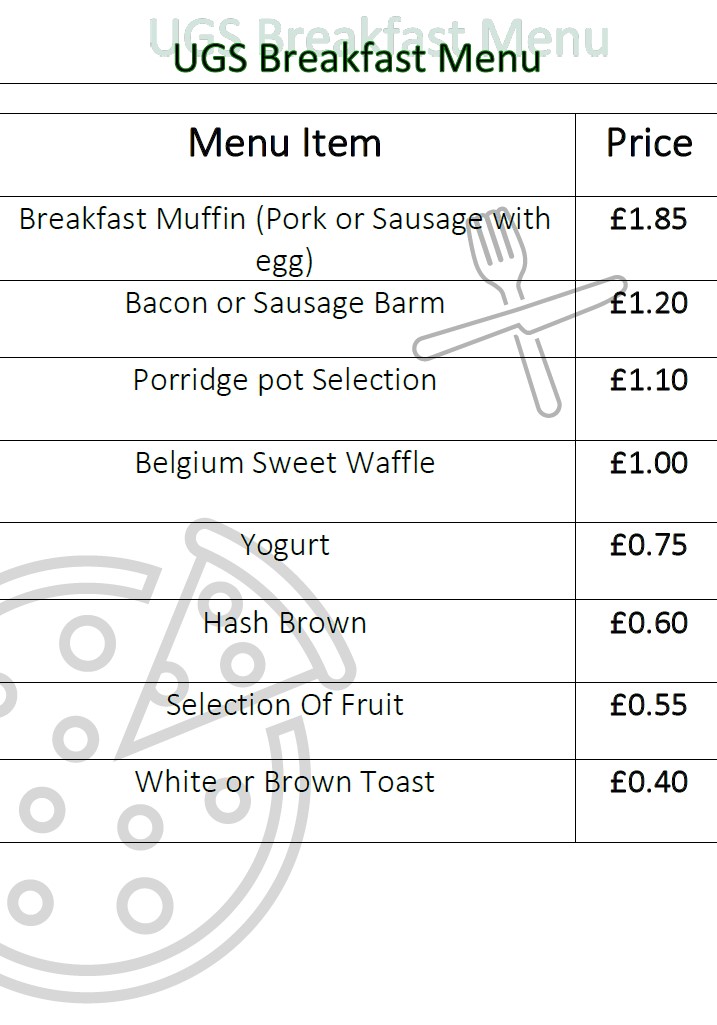717x1025 pixels.
Task: Click the £0.40 price
Action: coord(648,782)
